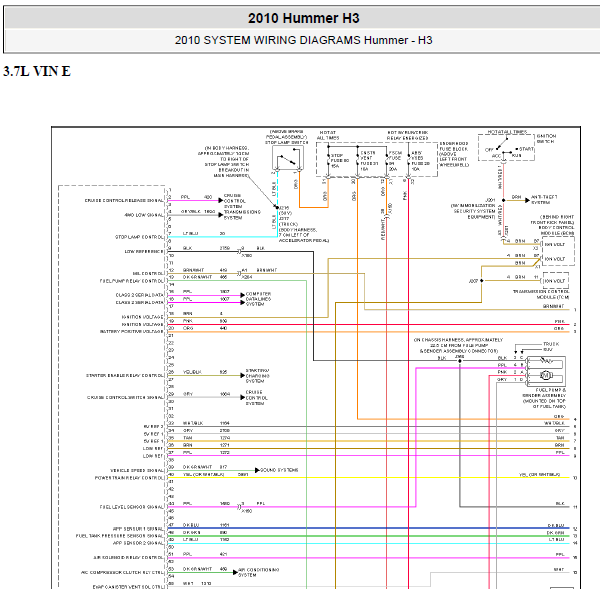The height and width of the screenshot is (589, 600).
Task: Click the "TRUCK" label near fuel pump
Action: [551, 344]
